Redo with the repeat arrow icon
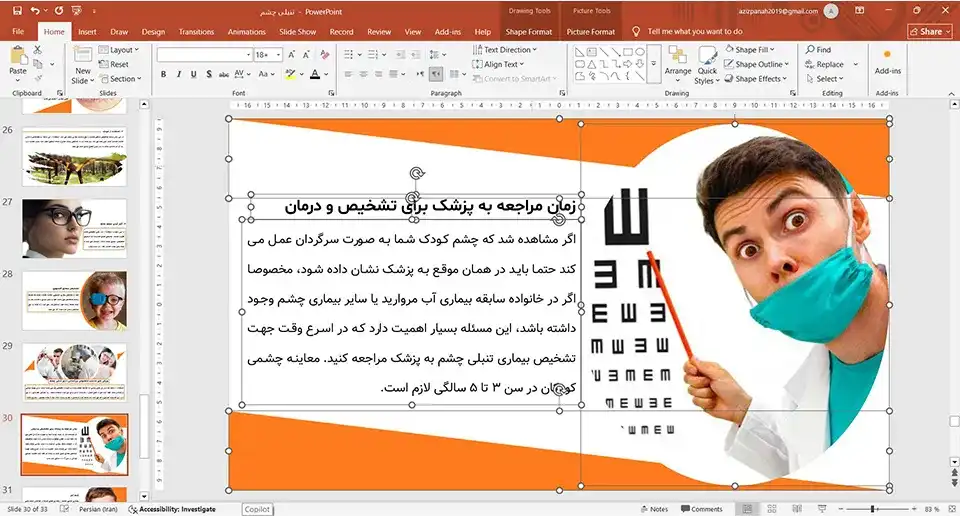Image resolution: width=960 pixels, height=516 pixels. tap(59, 10)
